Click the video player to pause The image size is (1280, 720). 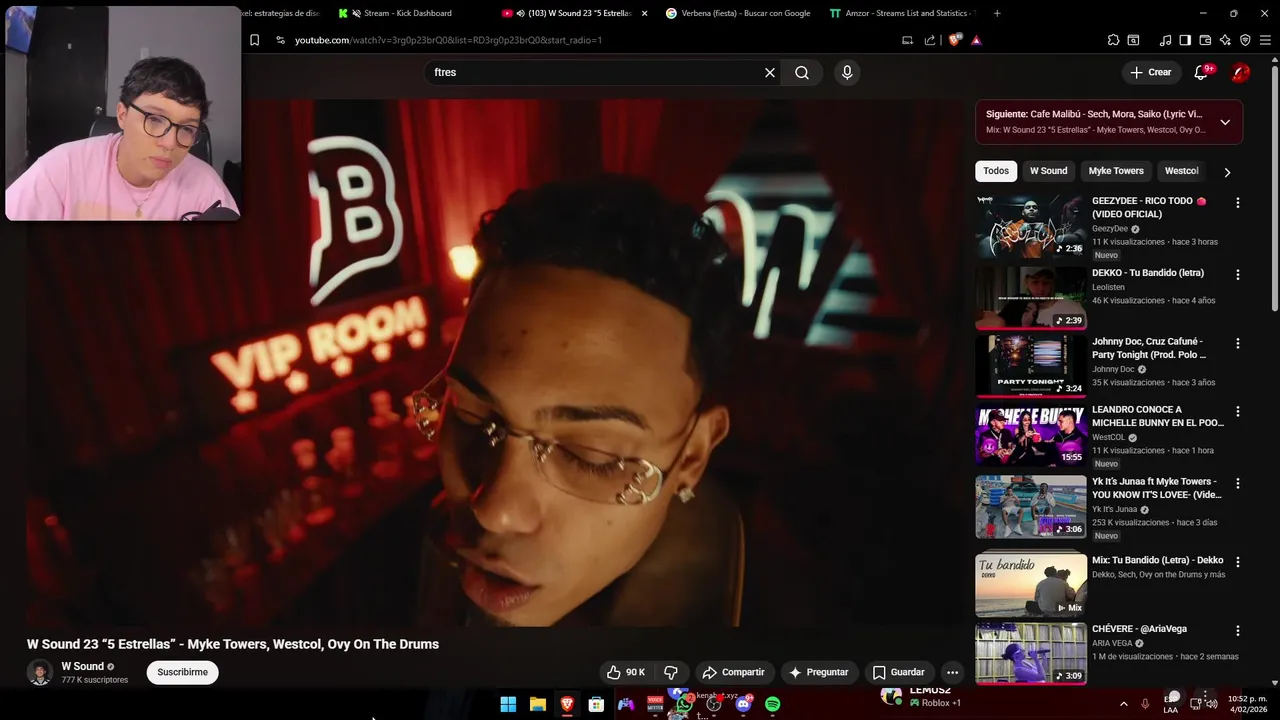(x=496, y=362)
